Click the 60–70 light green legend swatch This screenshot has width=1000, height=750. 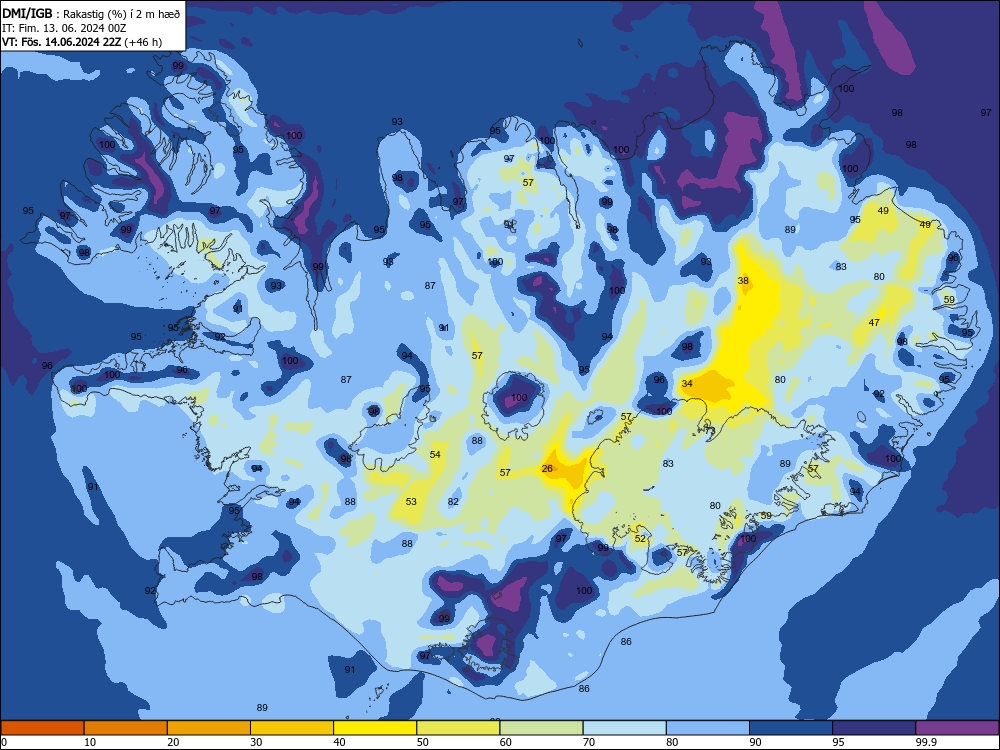click(541, 728)
